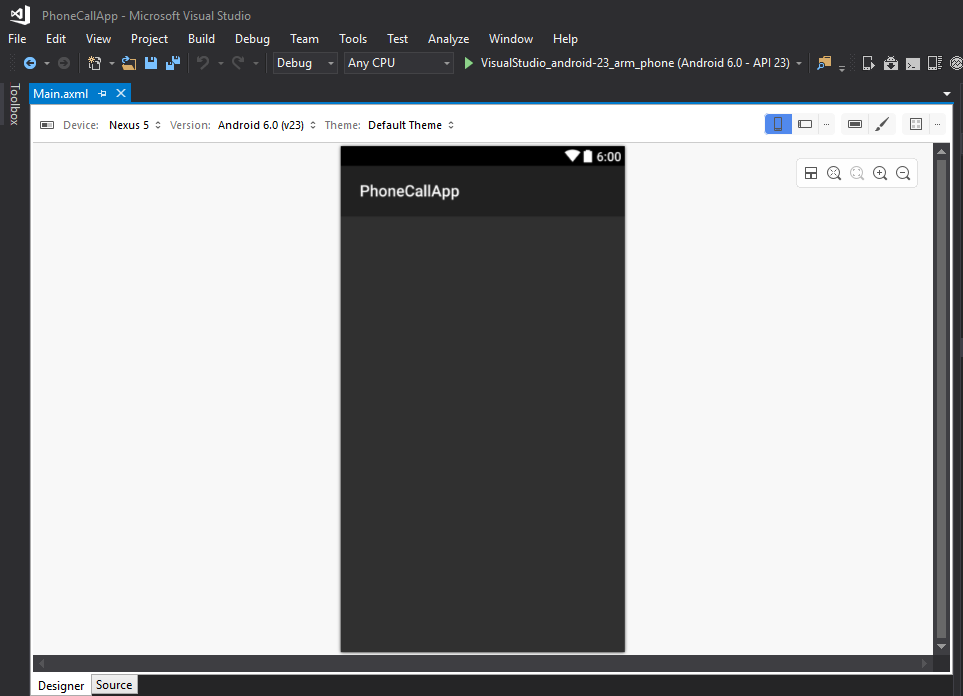Viewport: 963px width, 696px height.
Task: Open the Any CPU platform dropdown
Action: click(x=399, y=63)
